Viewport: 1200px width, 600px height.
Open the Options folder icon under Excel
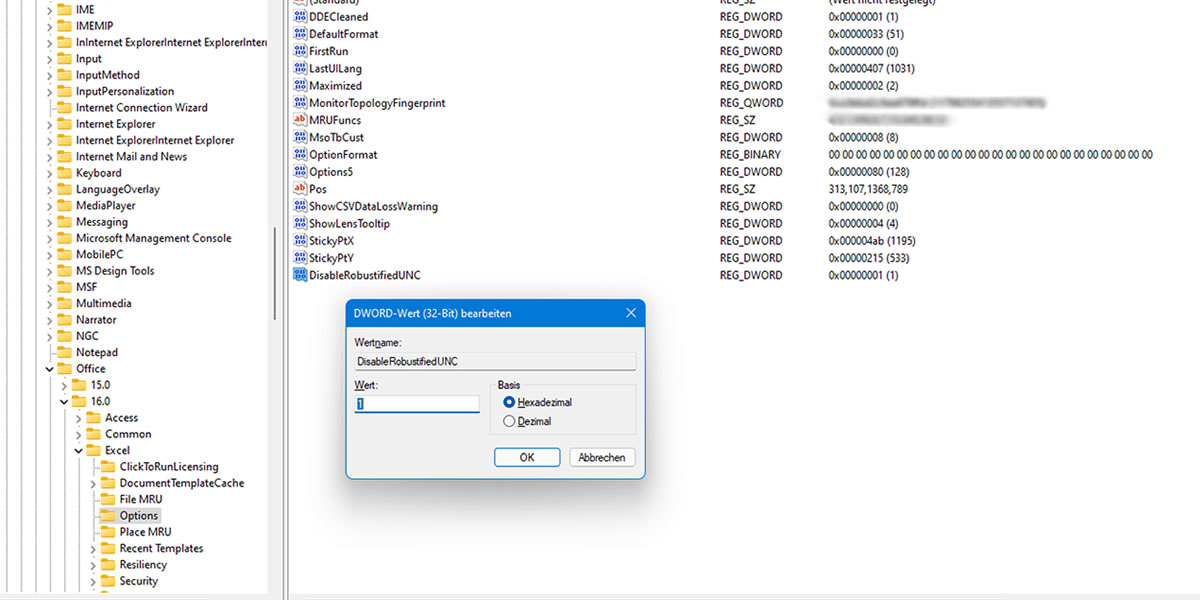108,516
